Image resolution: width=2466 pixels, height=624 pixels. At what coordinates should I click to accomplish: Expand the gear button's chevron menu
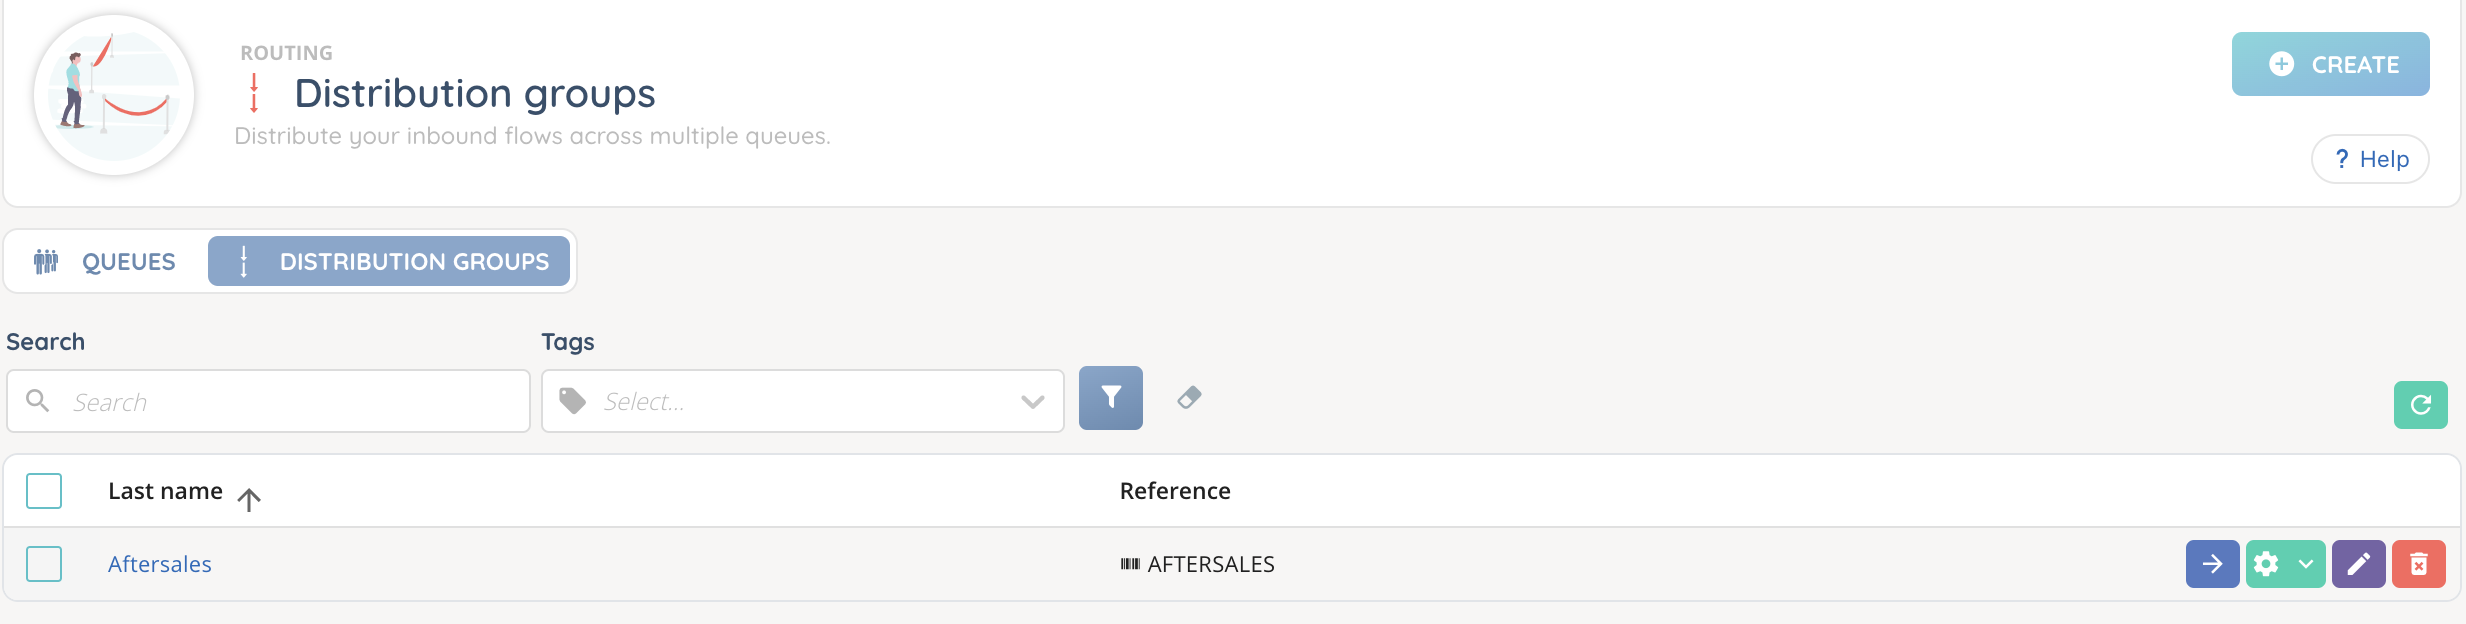(x=2306, y=564)
